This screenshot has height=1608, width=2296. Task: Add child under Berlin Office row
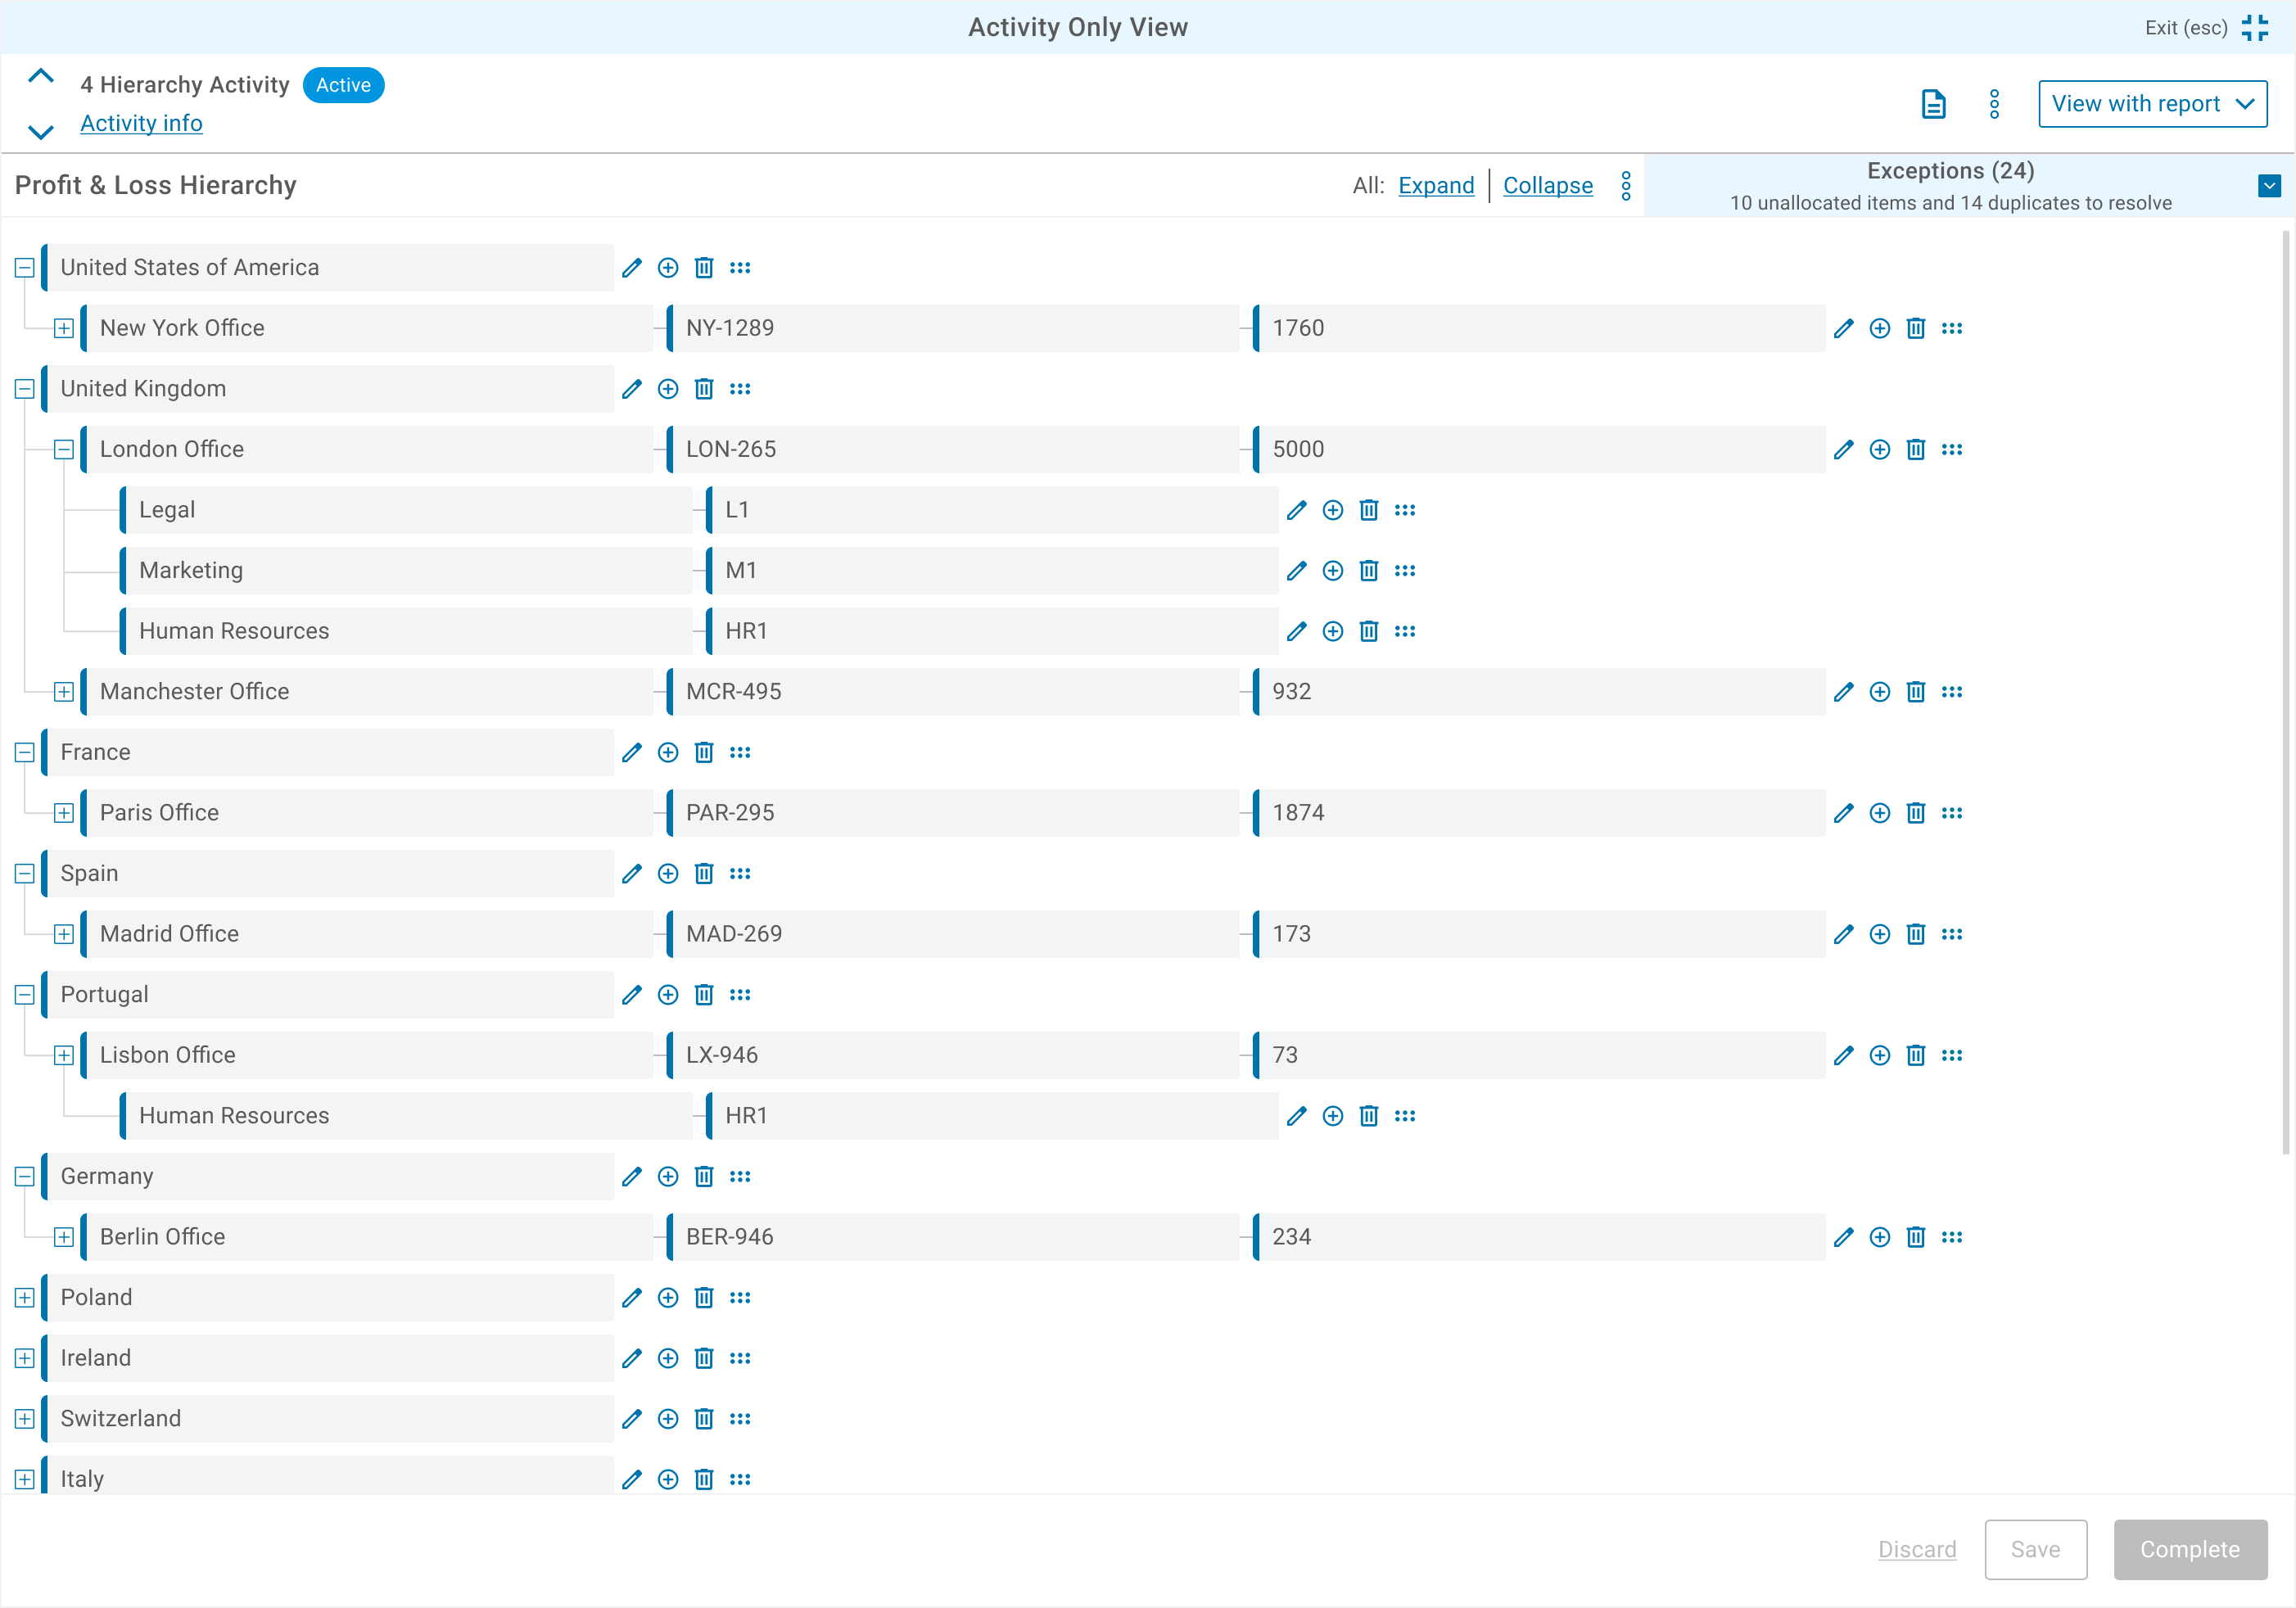click(x=1879, y=1237)
